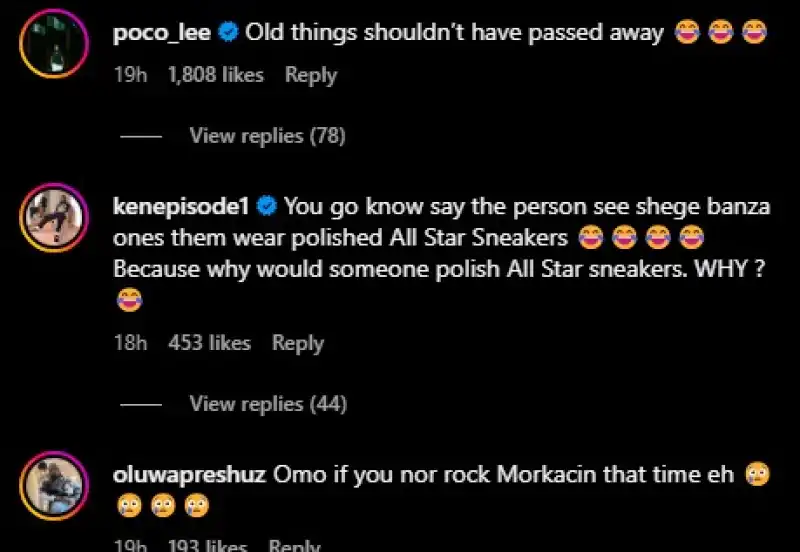Click the 19h timestamp on poco_lee's comment
Viewport: 800px width, 552px height.
point(130,75)
